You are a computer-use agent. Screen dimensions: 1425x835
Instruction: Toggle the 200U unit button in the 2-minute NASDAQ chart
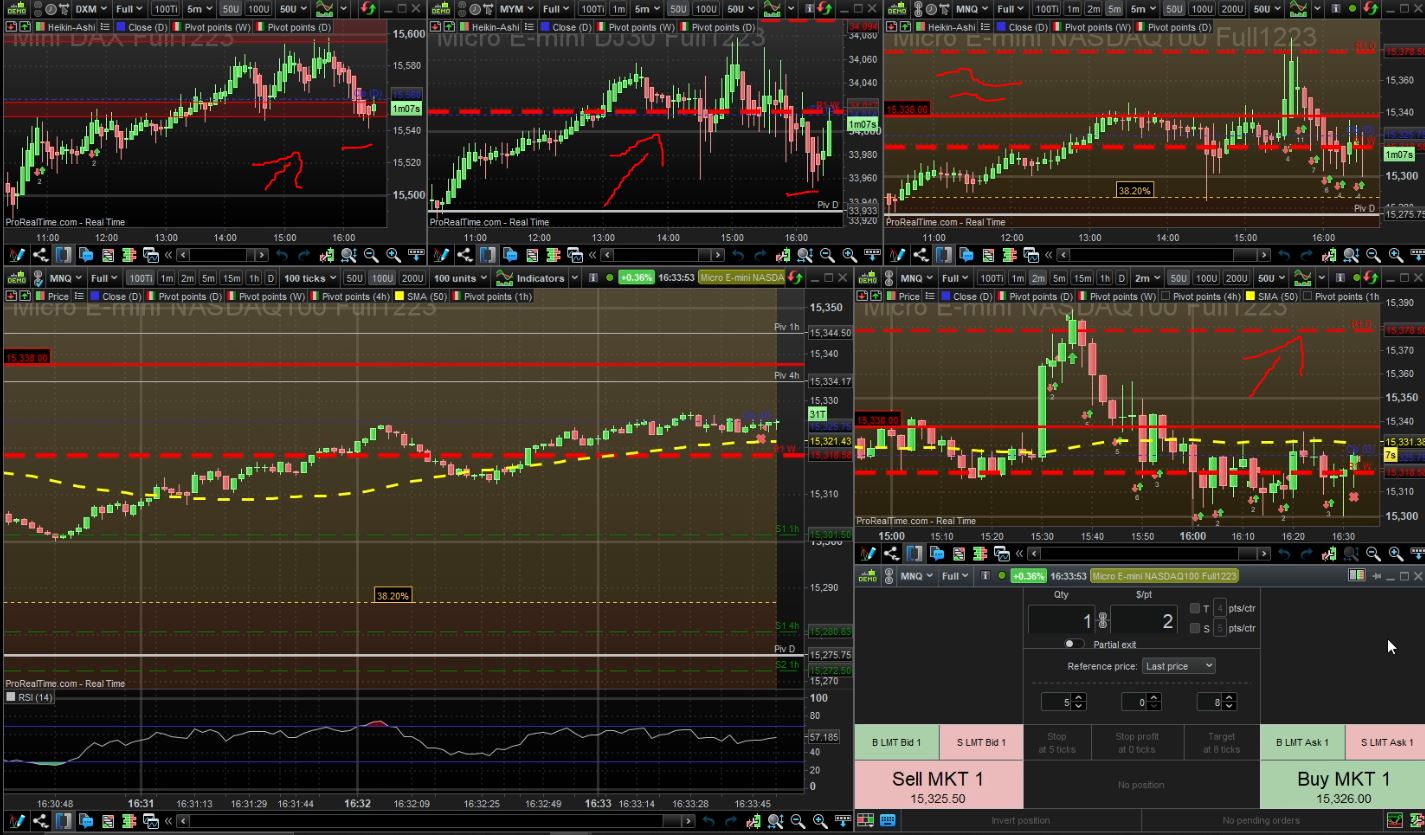[1236, 278]
